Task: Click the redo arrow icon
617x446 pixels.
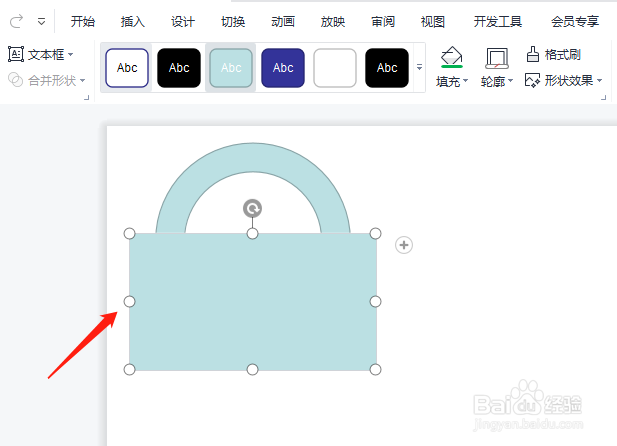Action: tap(16, 21)
